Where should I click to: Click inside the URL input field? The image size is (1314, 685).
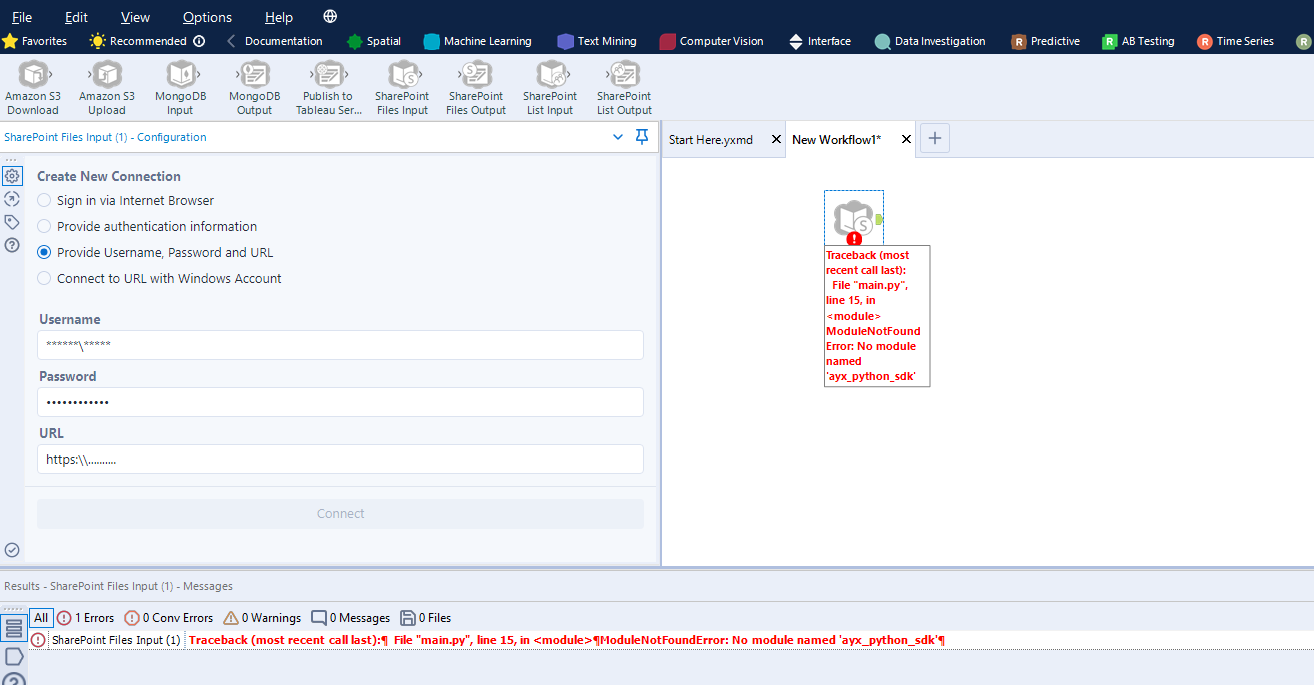click(x=340, y=459)
